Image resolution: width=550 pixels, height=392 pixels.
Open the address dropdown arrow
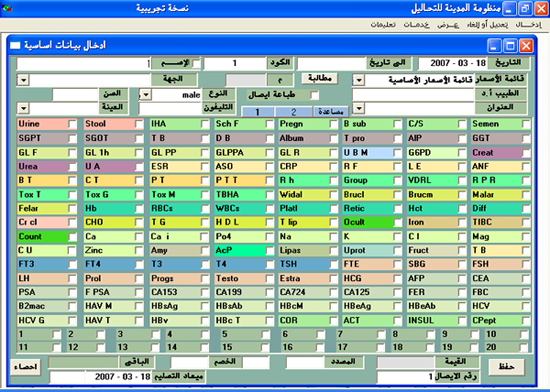[358, 108]
